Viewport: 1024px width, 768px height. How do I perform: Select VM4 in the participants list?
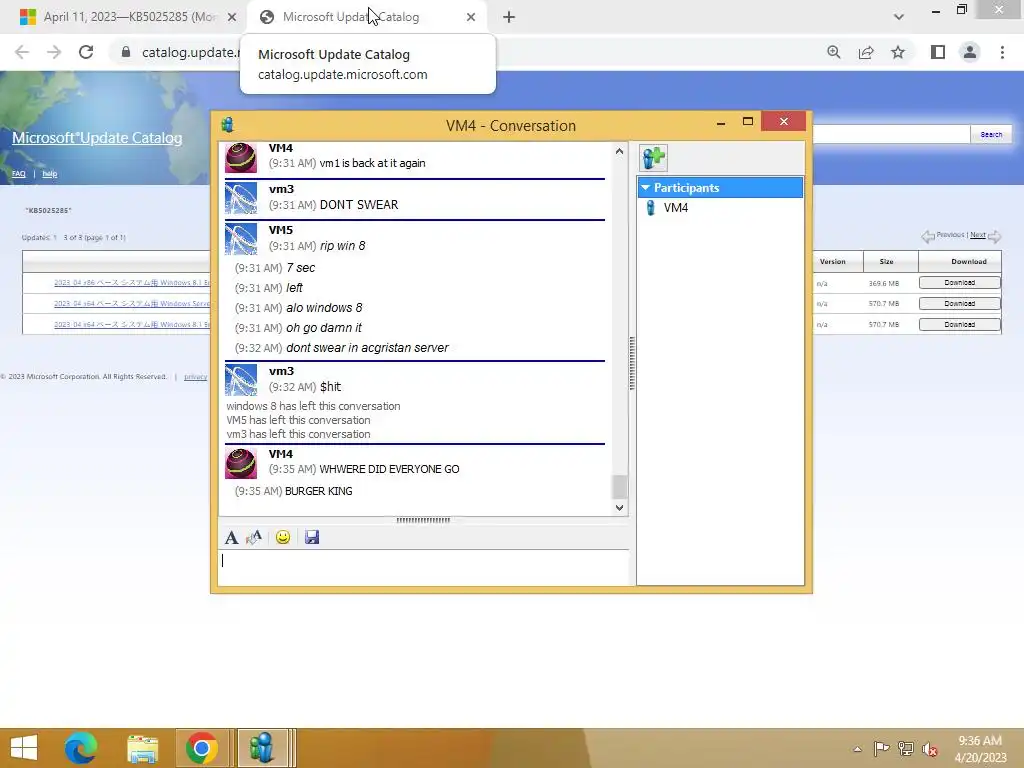(675, 208)
